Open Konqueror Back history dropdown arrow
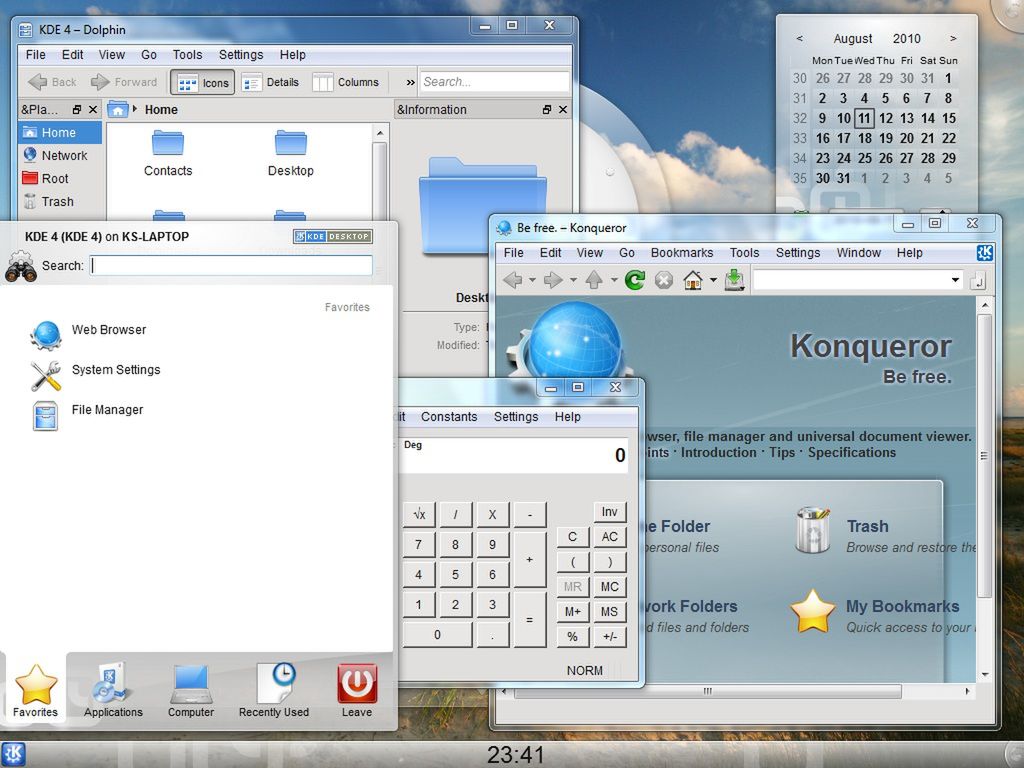This screenshot has width=1024, height=768. [x=532, y=280]
